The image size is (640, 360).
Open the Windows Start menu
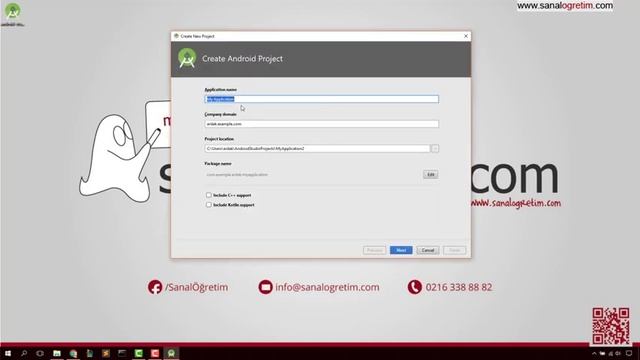point(8,353)
